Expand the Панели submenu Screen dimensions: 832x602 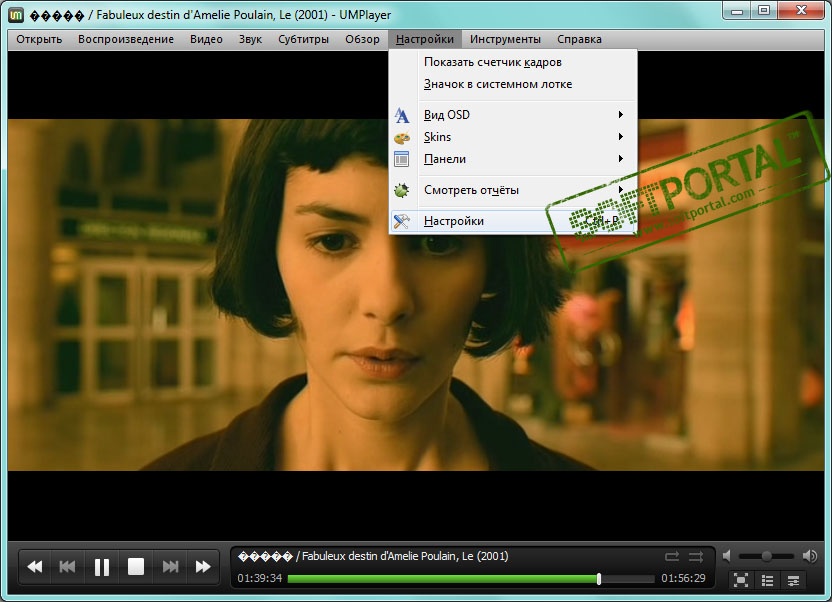click(513, 159)
